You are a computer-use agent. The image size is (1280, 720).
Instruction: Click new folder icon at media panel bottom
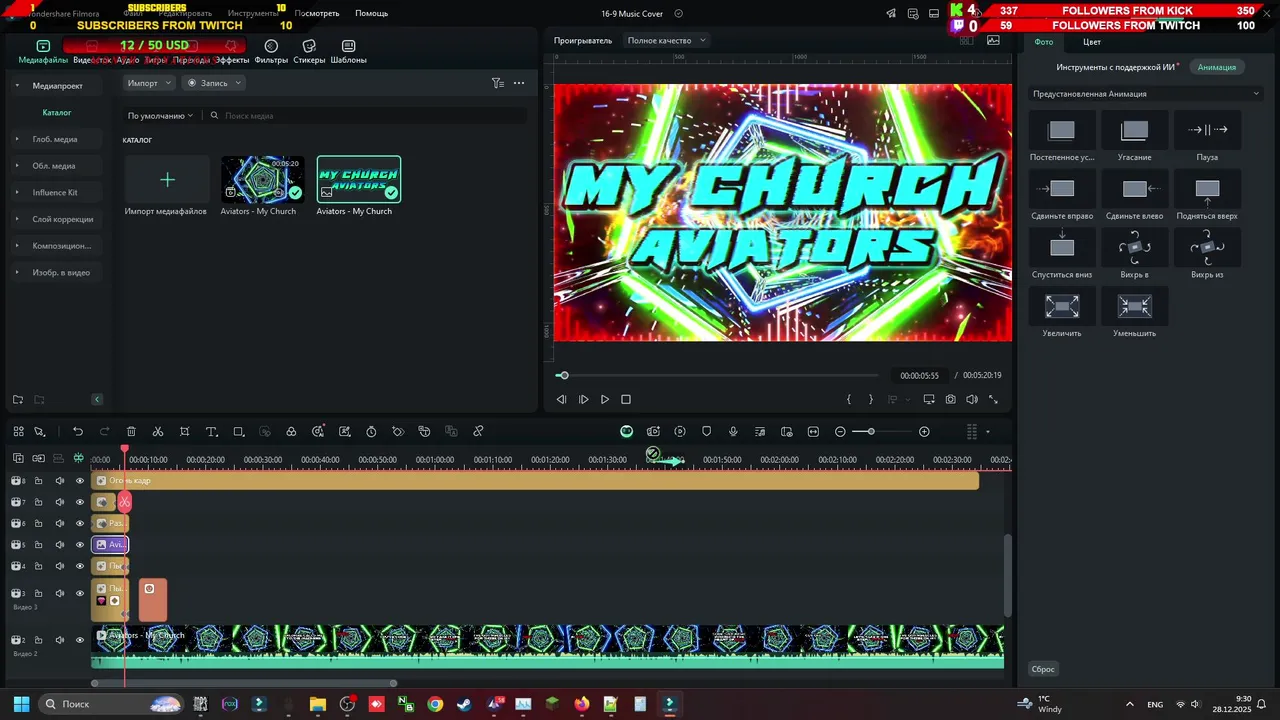click(x=18, y=399)
